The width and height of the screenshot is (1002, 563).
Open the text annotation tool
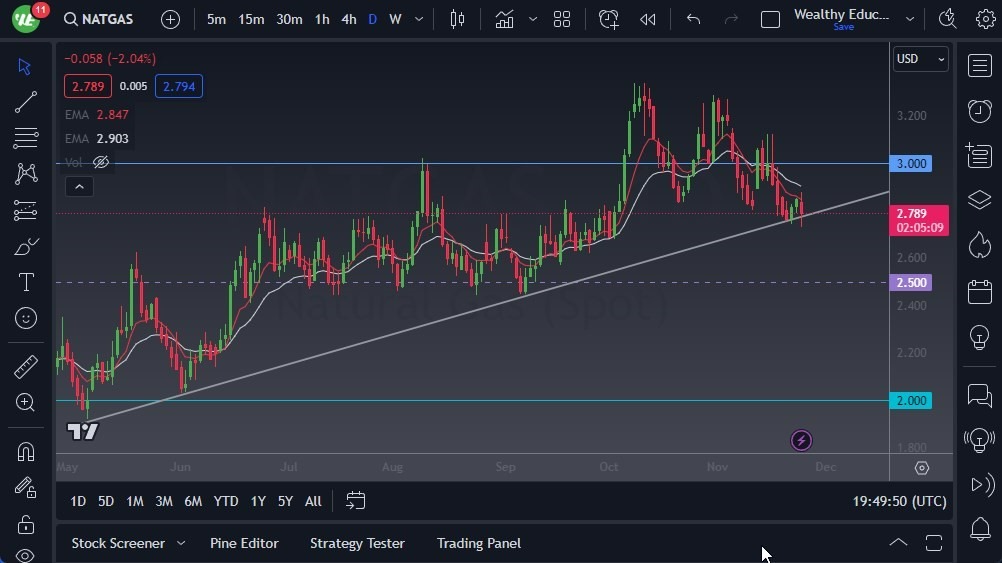click(26, 282)
